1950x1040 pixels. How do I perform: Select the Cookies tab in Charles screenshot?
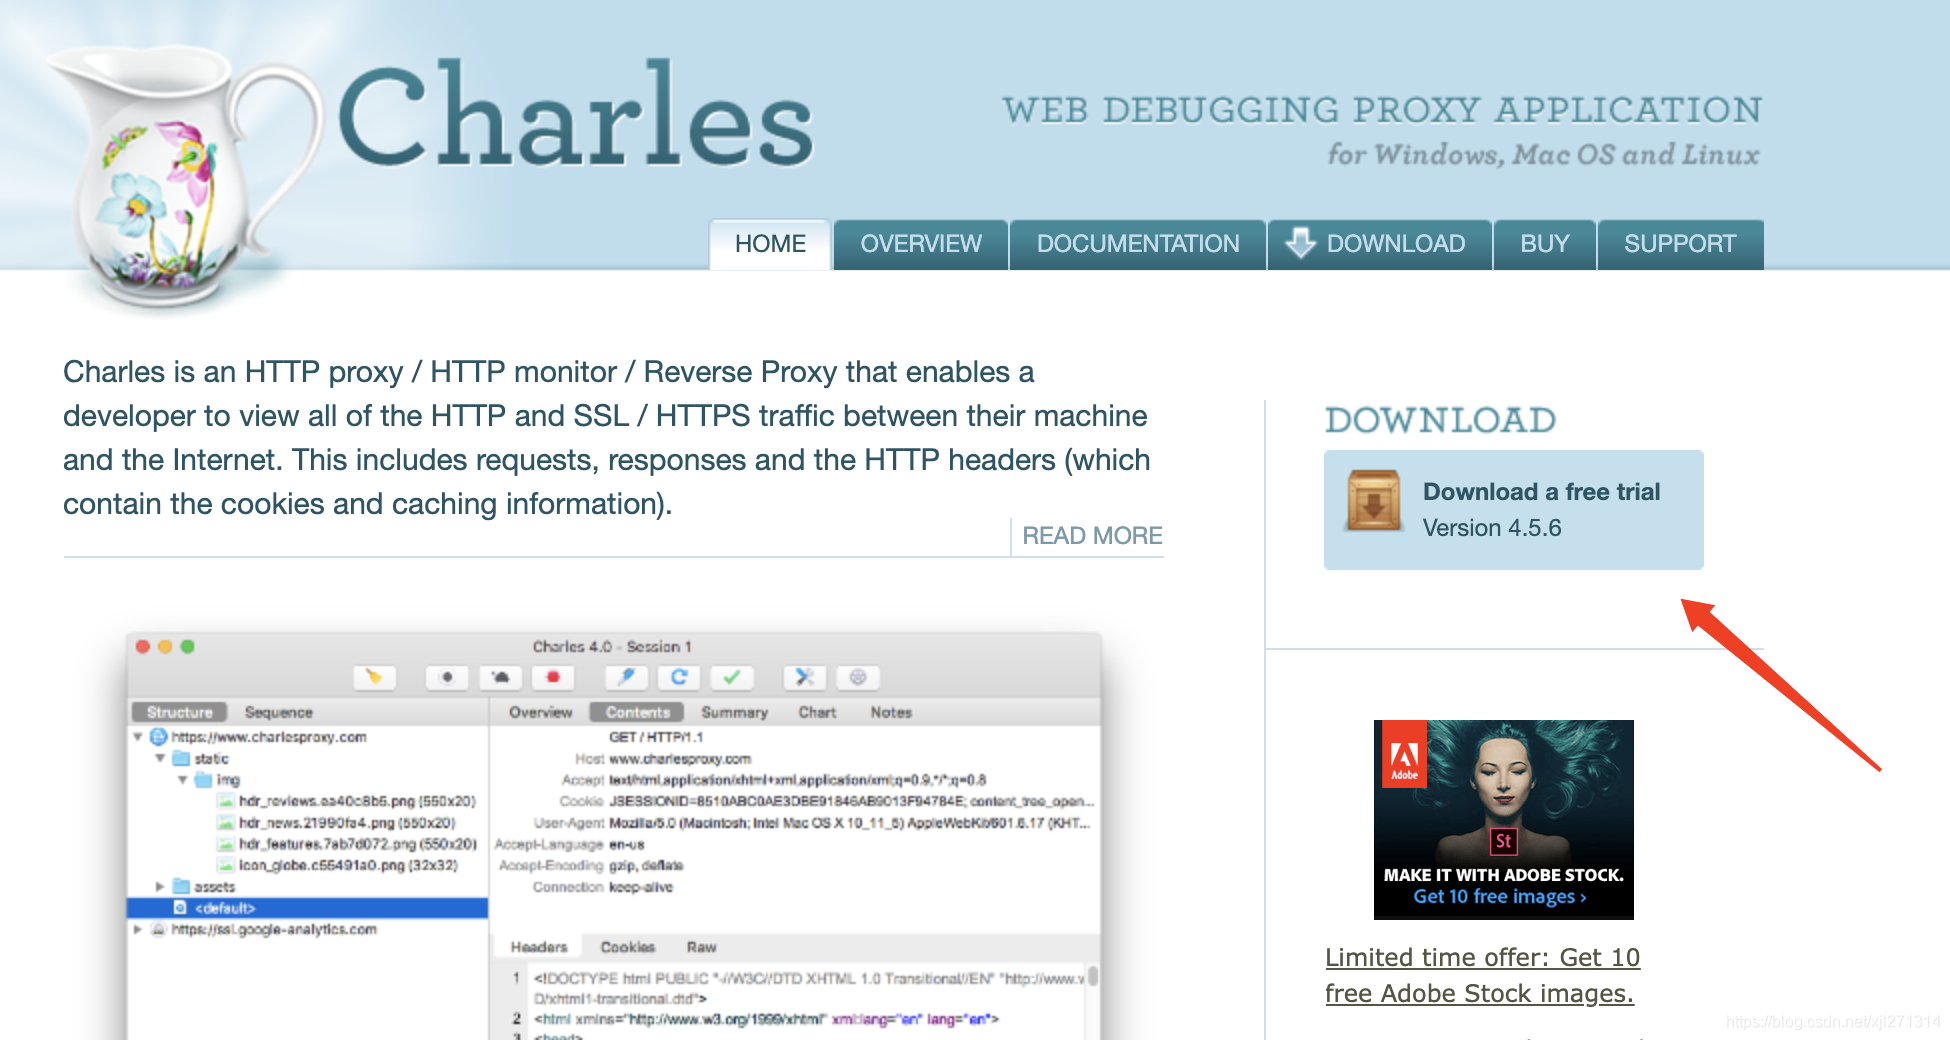[628, 947]
